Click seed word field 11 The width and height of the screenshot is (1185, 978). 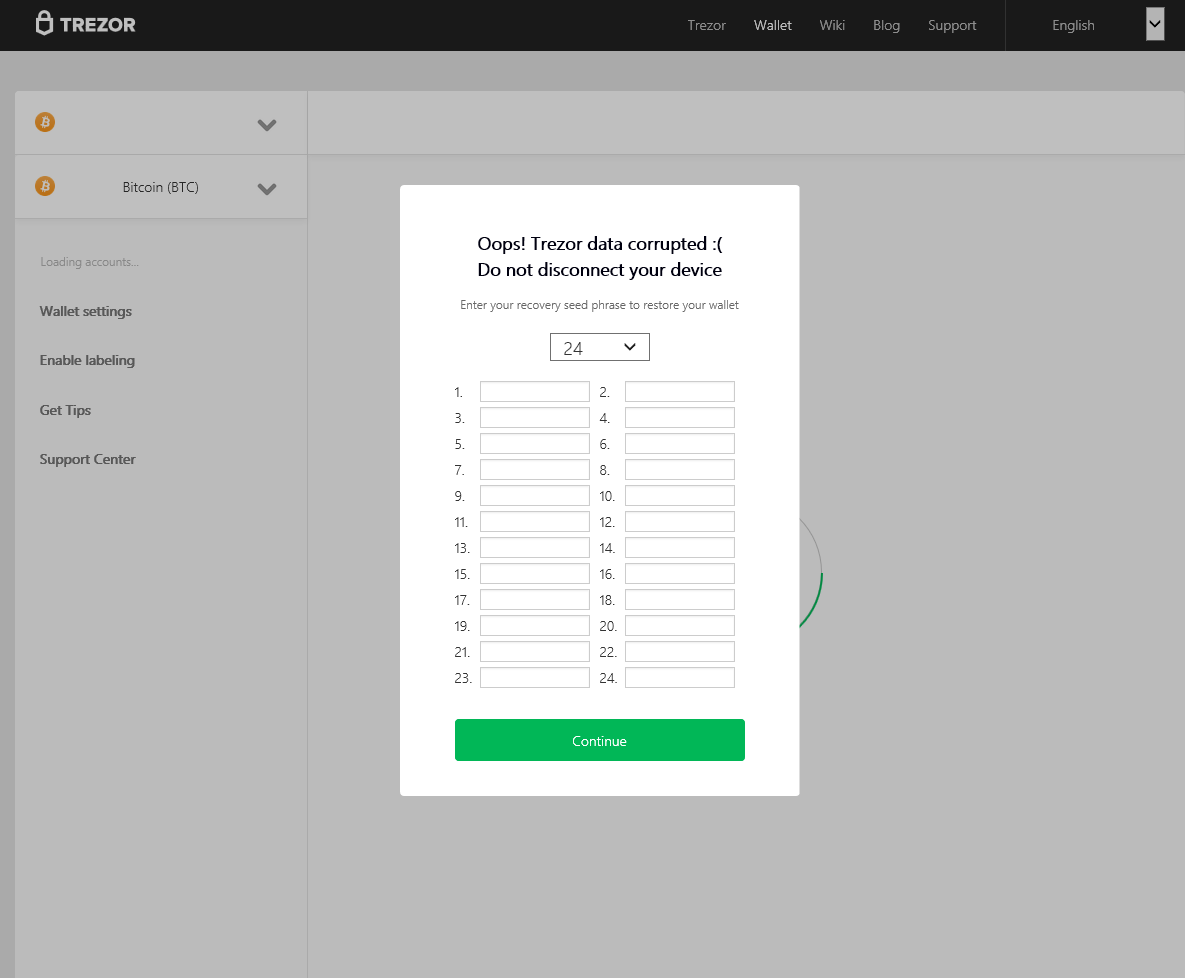coord(534,521)
